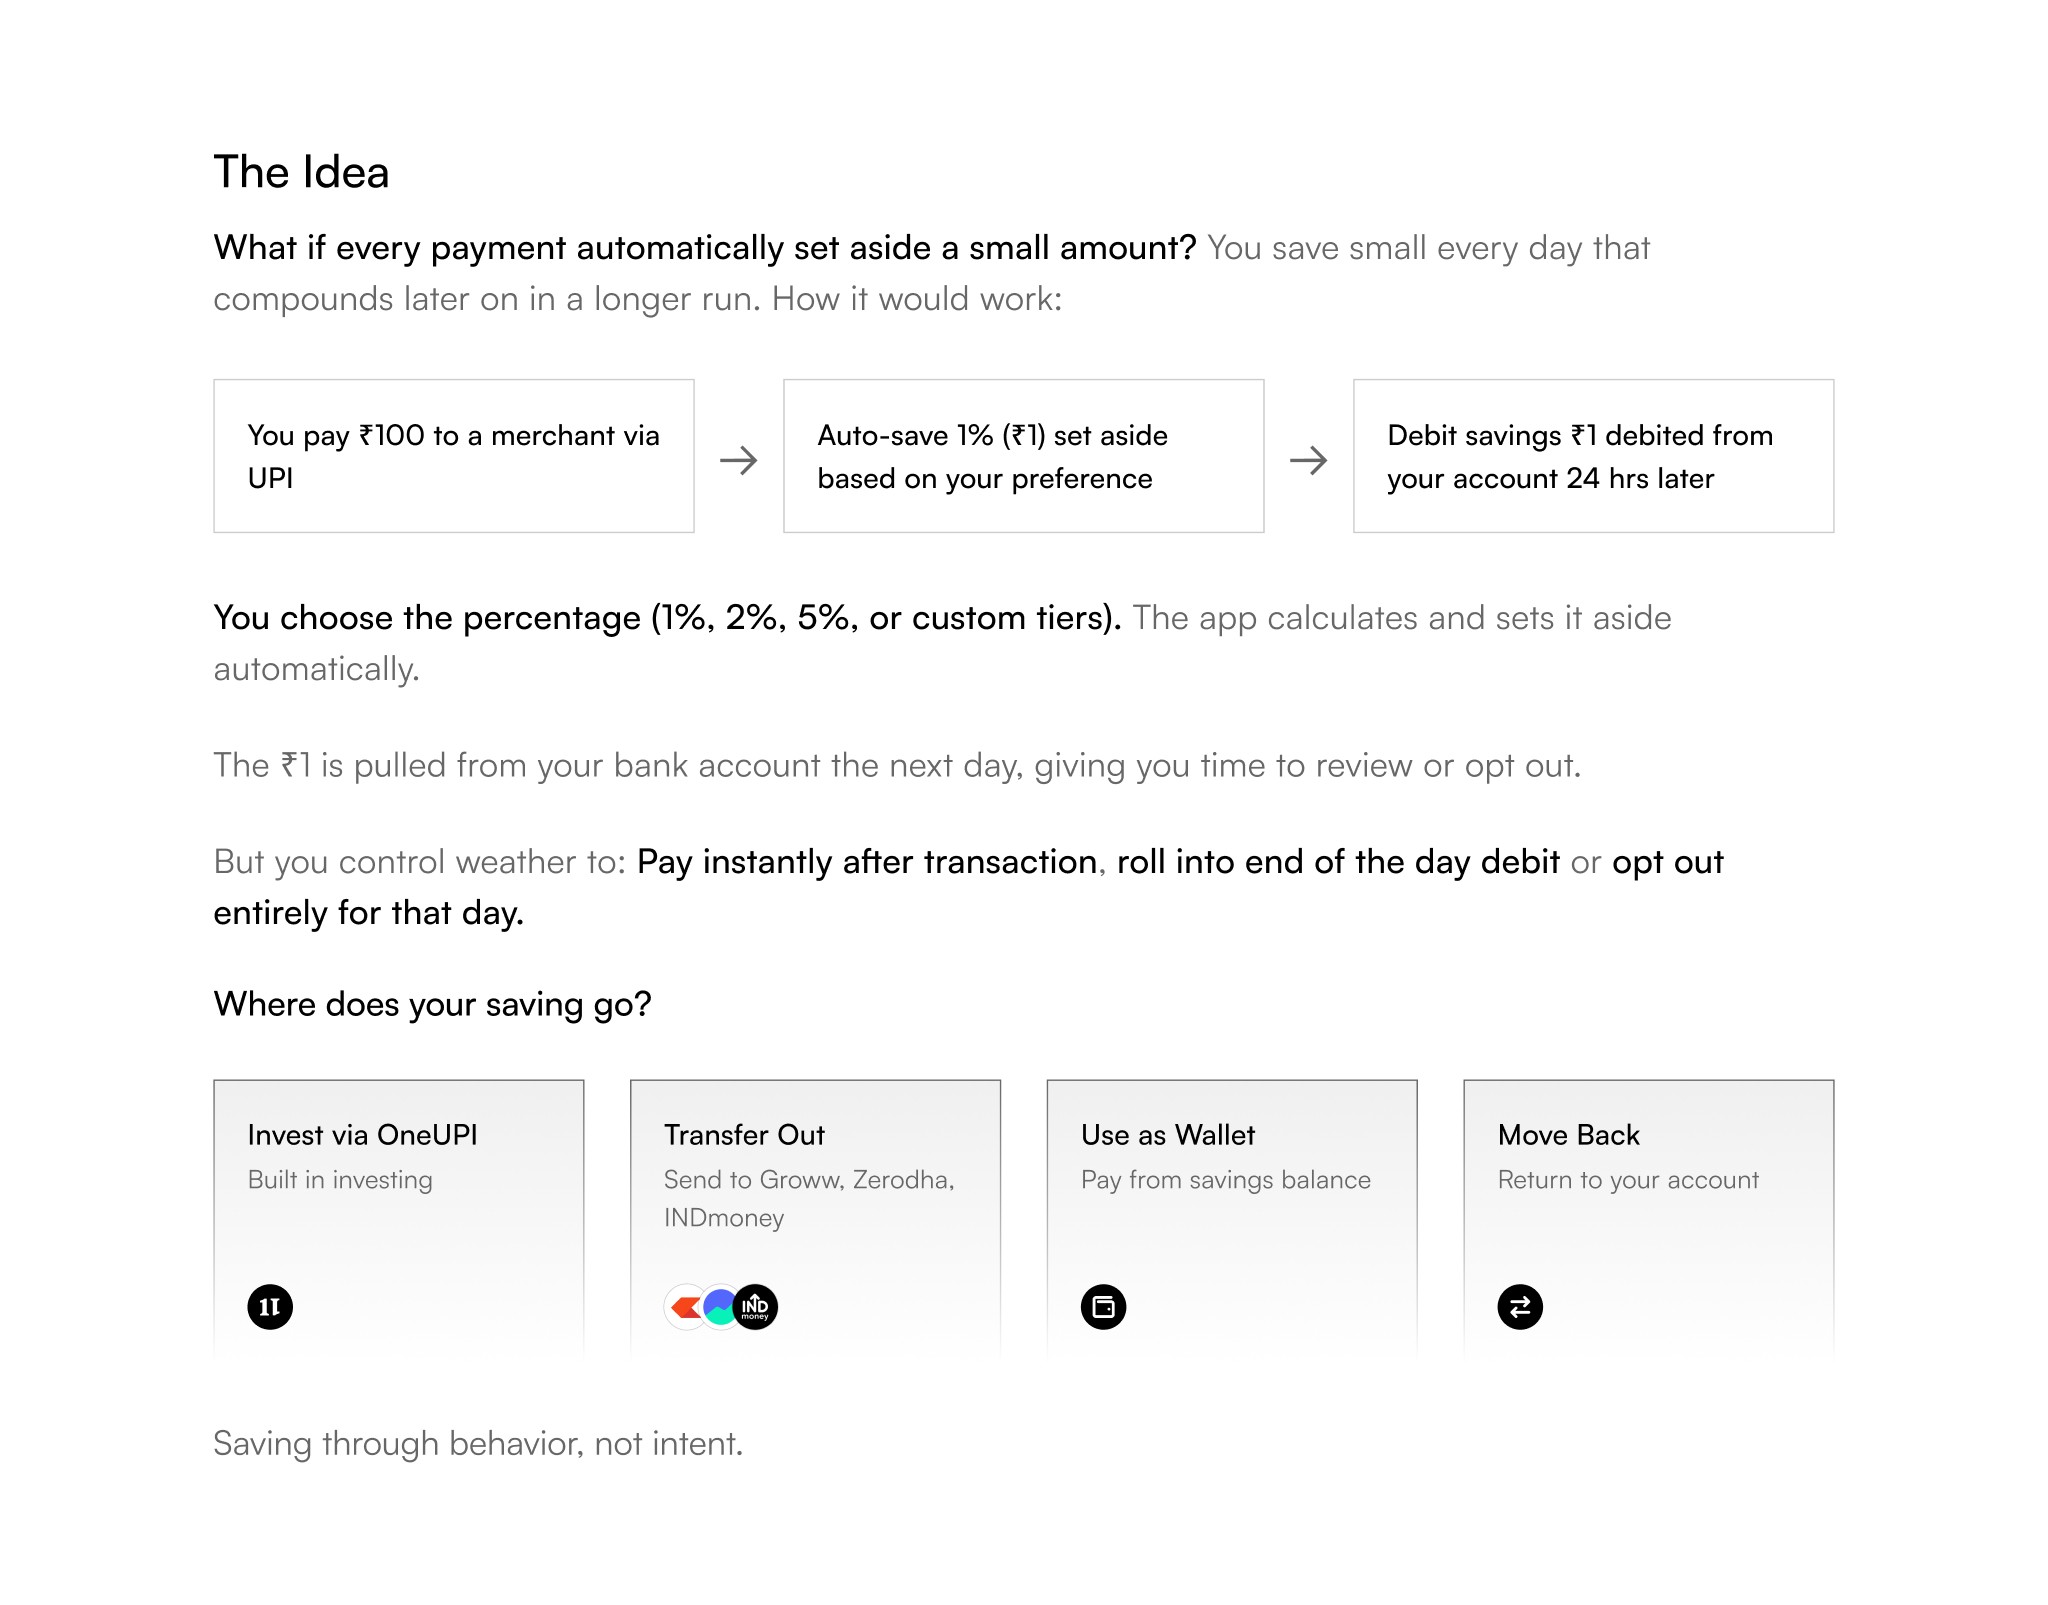Screen dimensions: 2048x1605
Task: Click the 'You pay ₹100 to a merchant' step
Action: pos(453,456)
